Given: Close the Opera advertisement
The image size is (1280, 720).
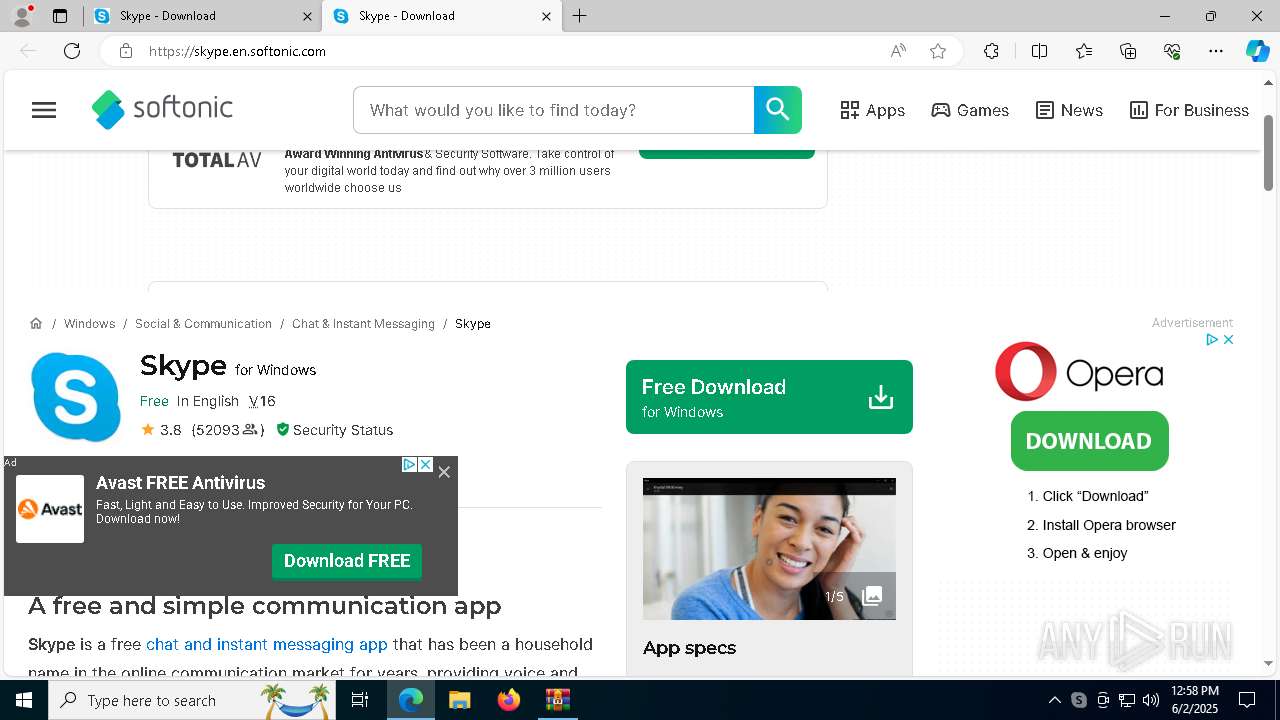Looking at the screenshot, I should (1228, 340).
